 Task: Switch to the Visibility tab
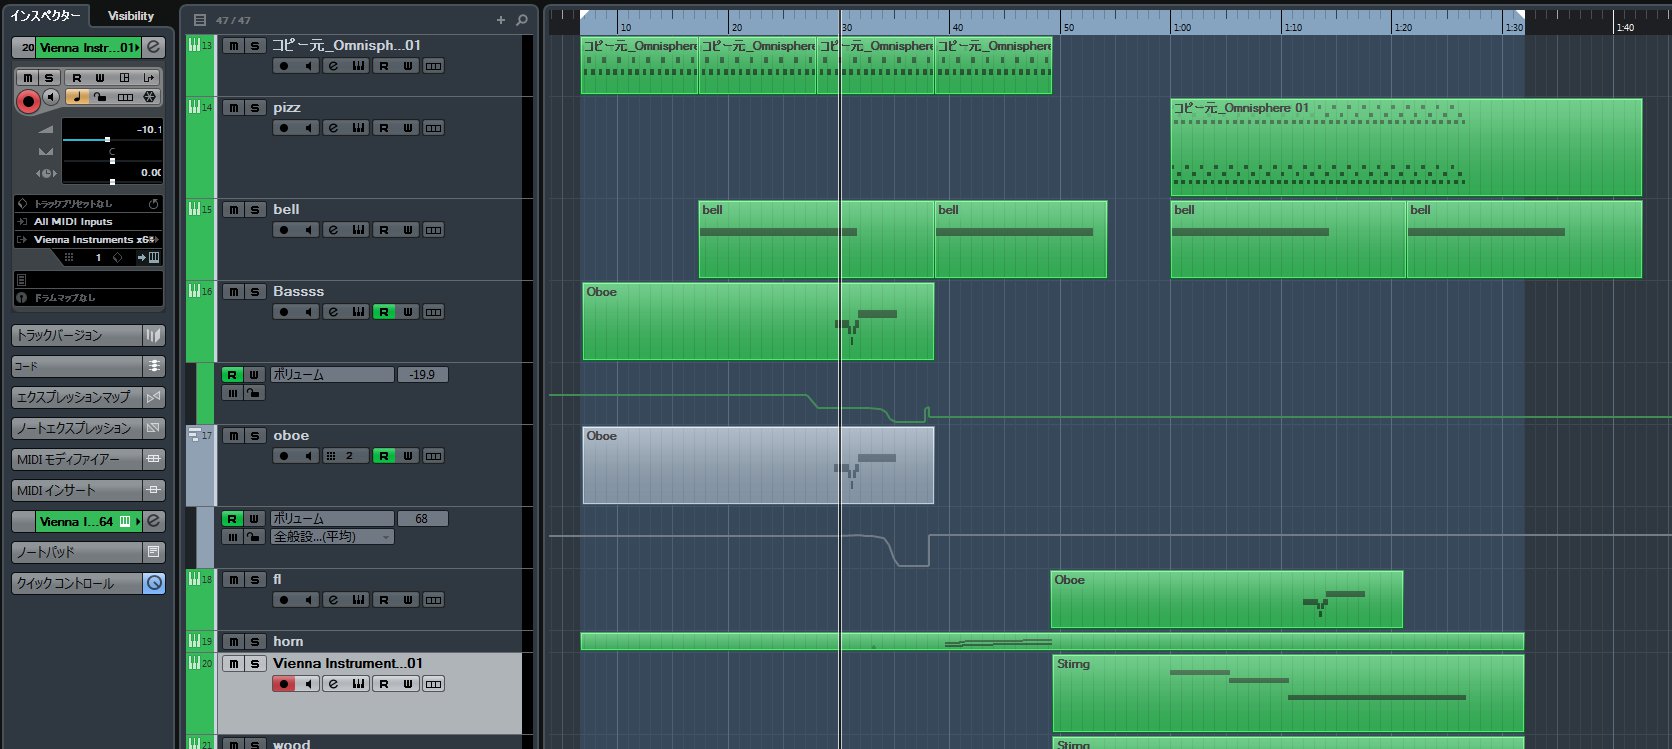tap(131, 15)
